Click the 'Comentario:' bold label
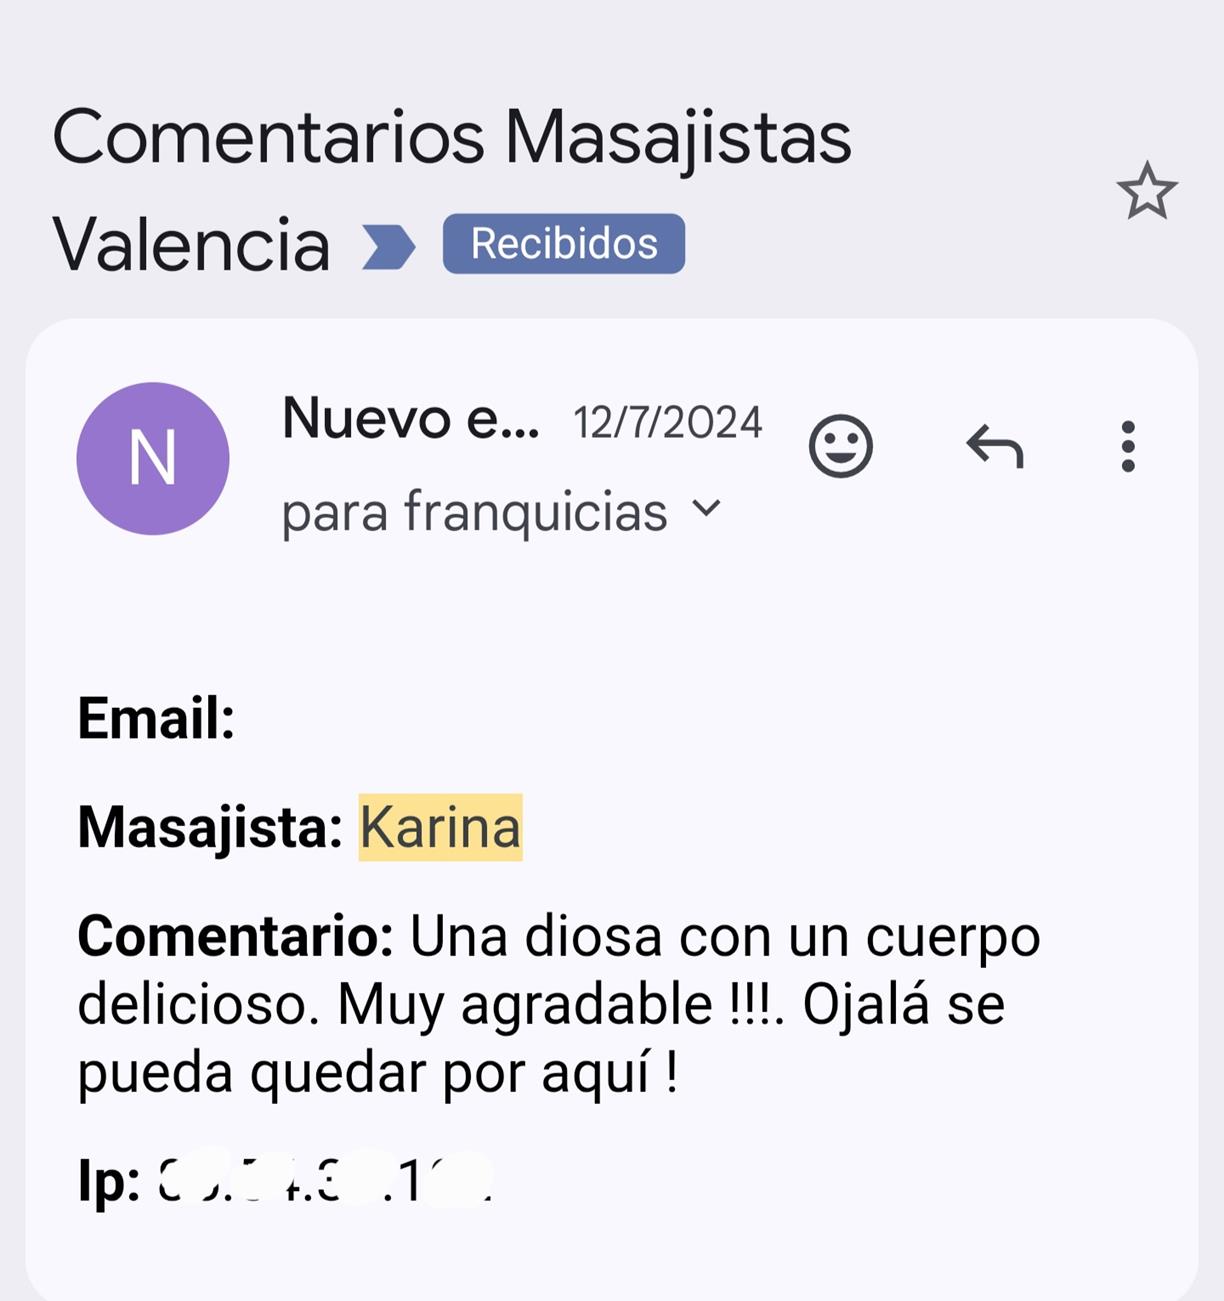 click(x=235, y=937)
